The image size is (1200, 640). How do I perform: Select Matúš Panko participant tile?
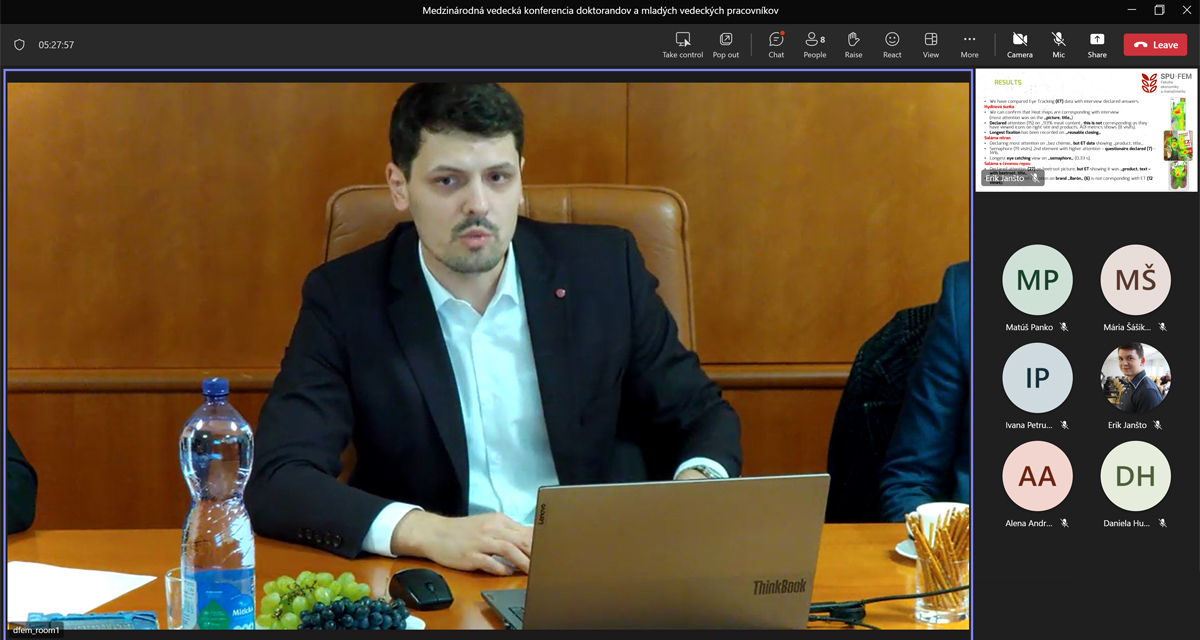tap(1037, 280)
